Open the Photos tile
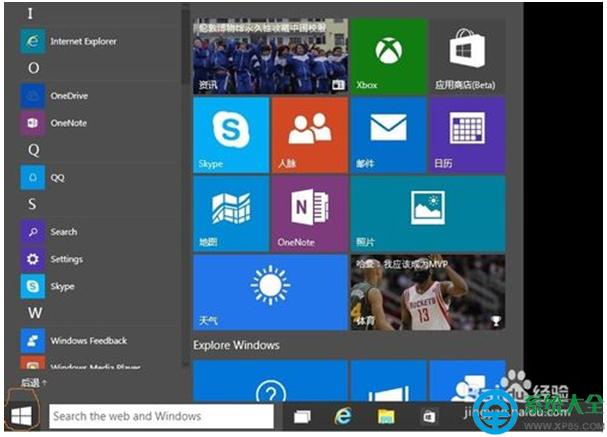This screenshot has height=437, width=607. (428, 214)
